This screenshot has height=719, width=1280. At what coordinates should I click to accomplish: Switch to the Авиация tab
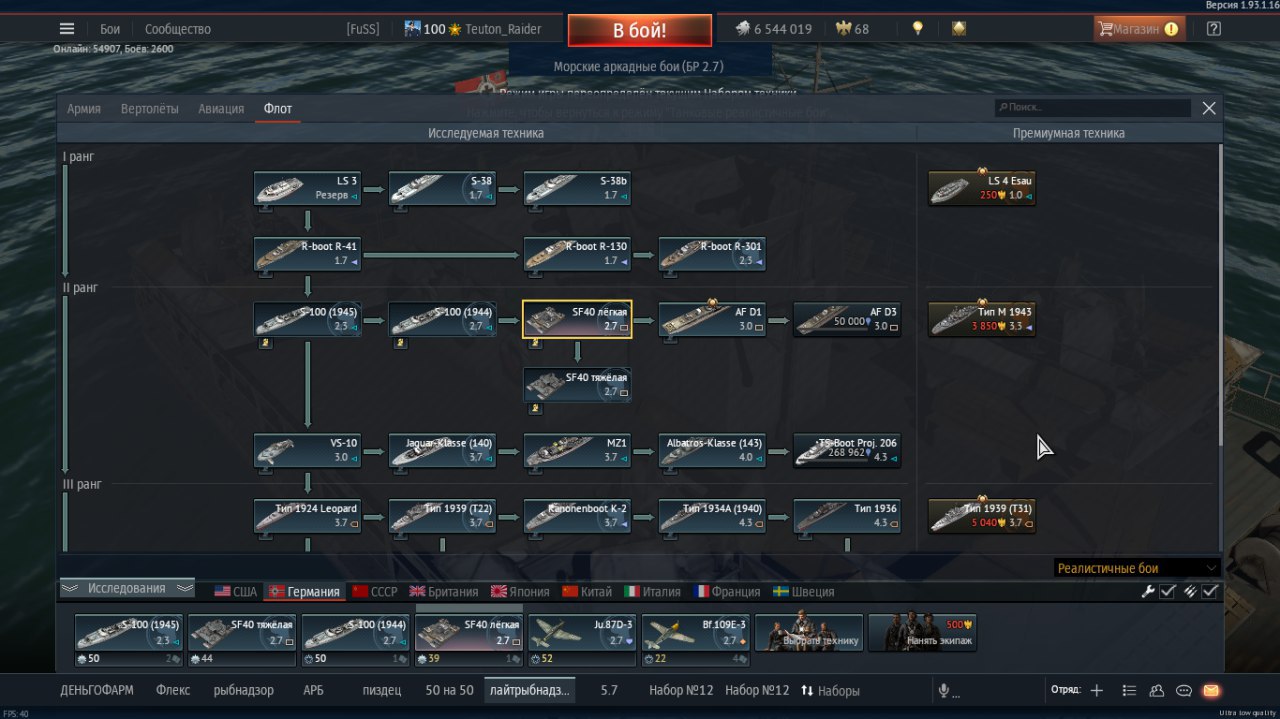(221, 109)
